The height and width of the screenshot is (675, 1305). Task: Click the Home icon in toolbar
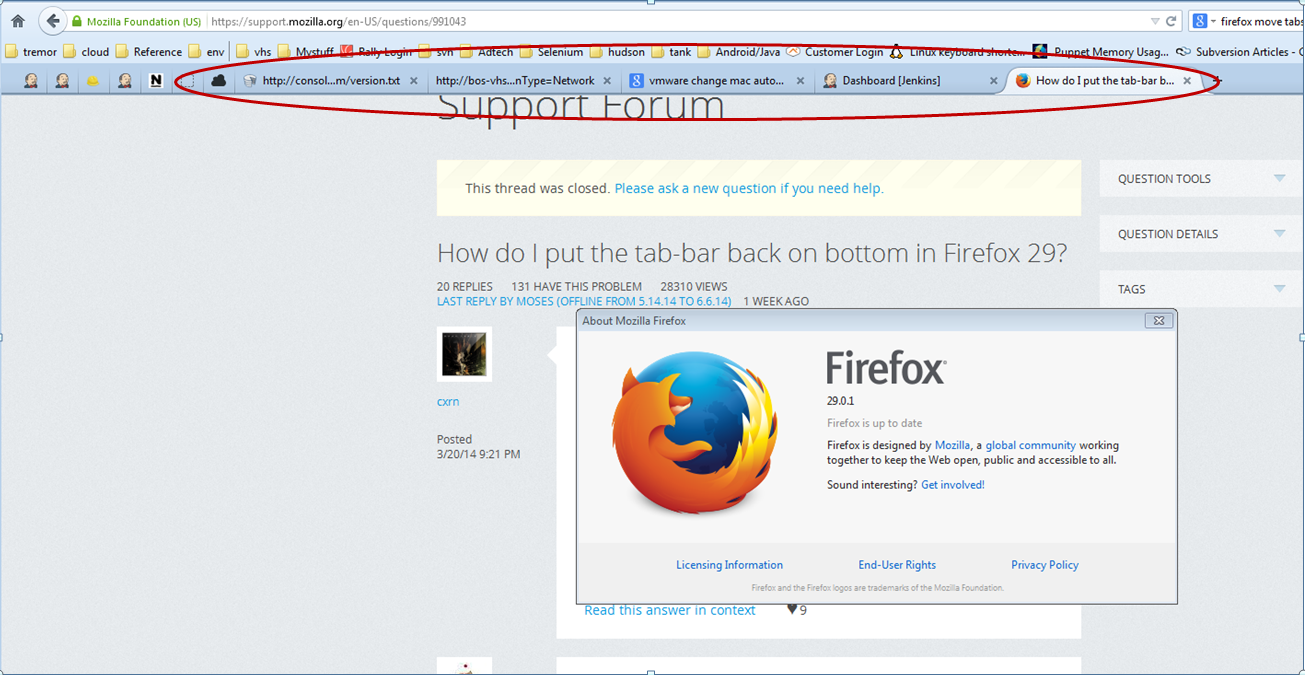click(17, 21)
